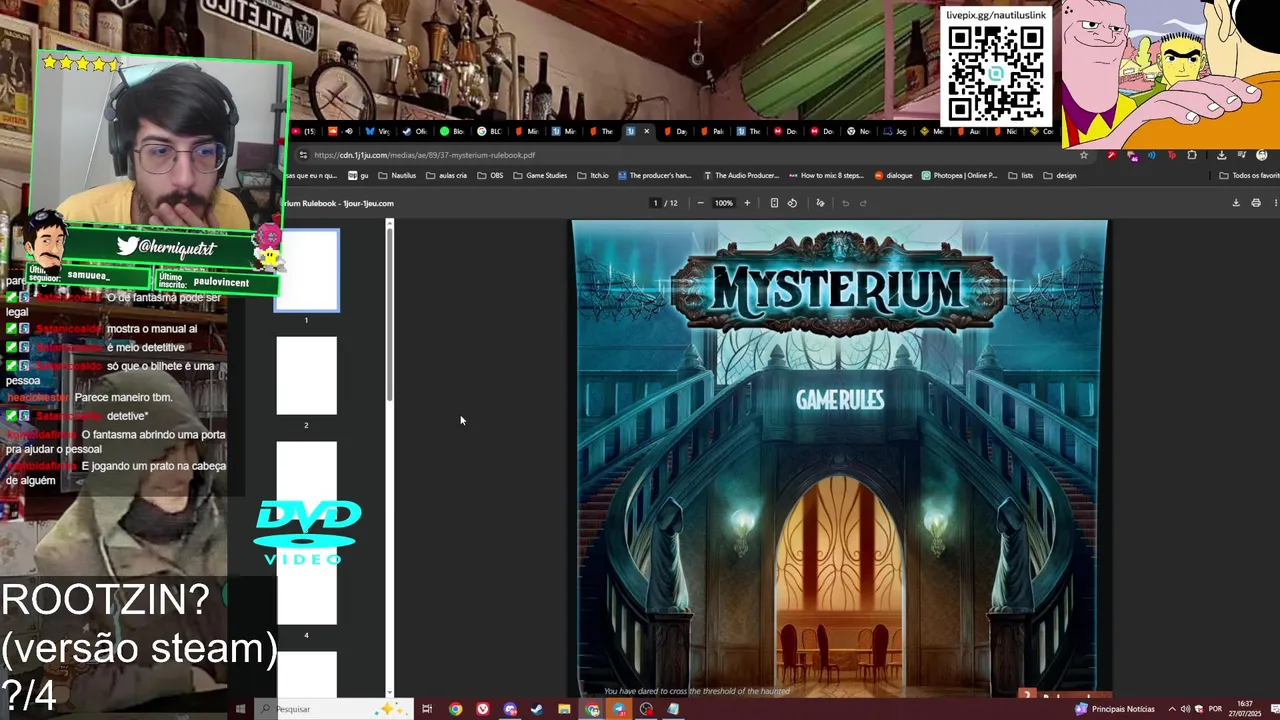Open The Audio Producer bookmark
Viewport: 1280px width, 720px height.
[x=741, y=175]
